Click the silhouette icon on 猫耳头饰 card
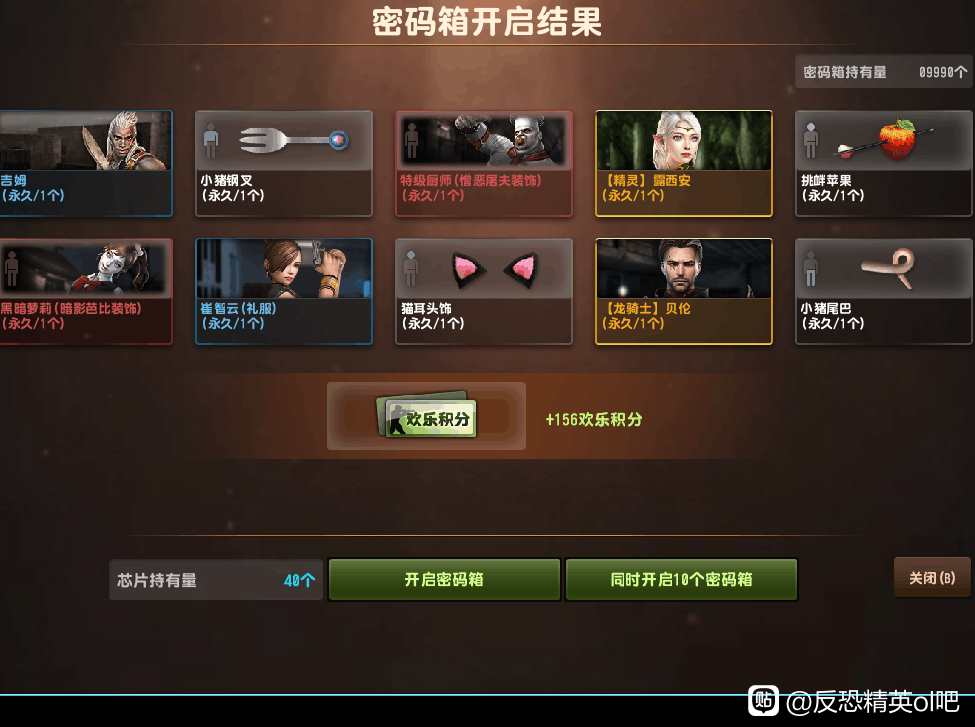975x727 pixels. (x=411, y=269)
